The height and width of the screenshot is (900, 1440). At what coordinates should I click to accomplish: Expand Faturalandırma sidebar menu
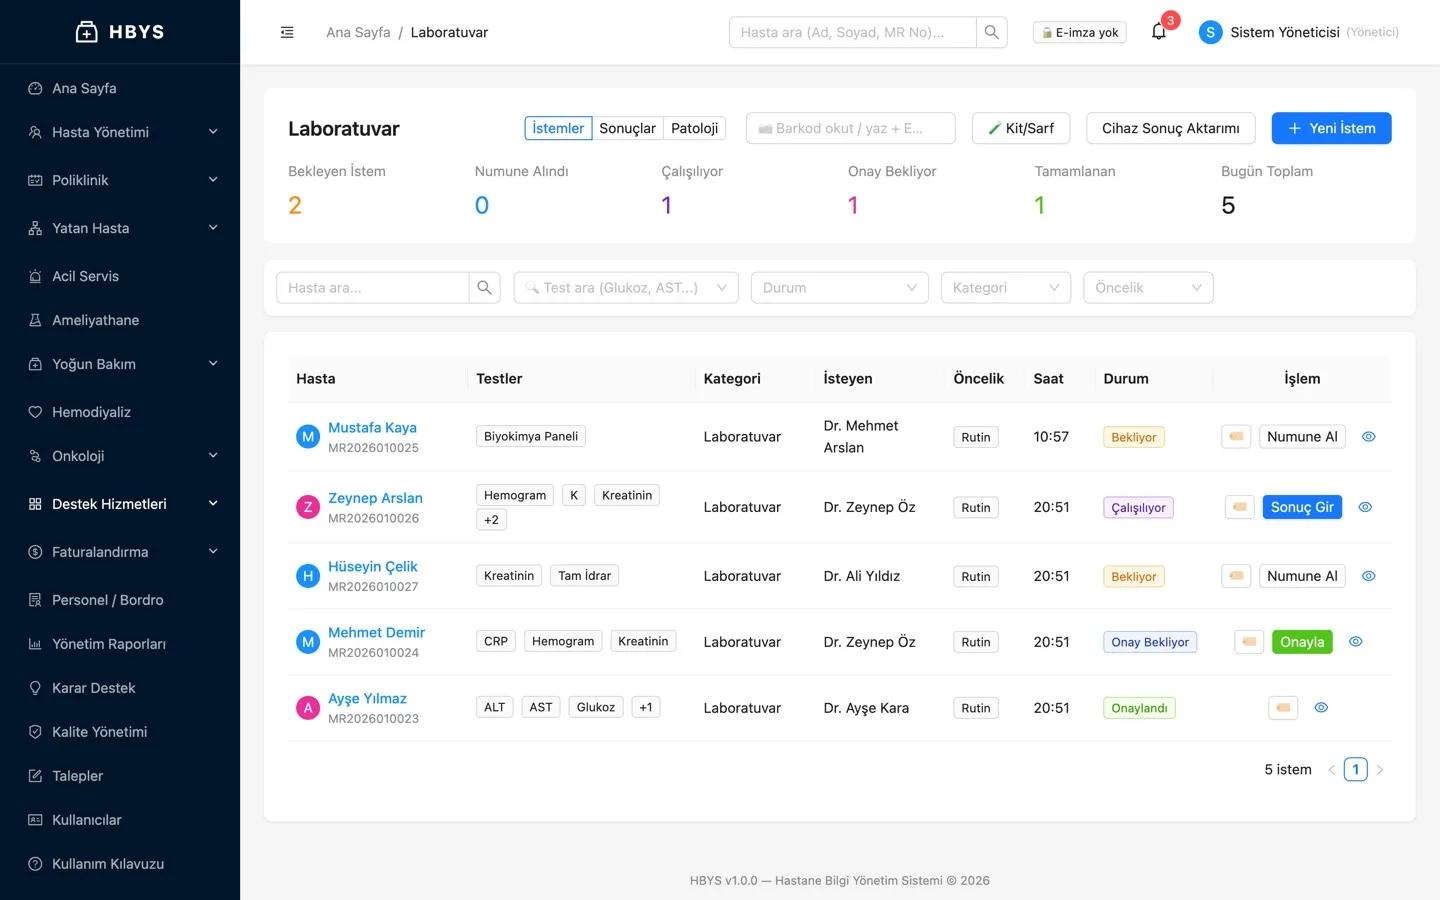[x=120, y=552]
